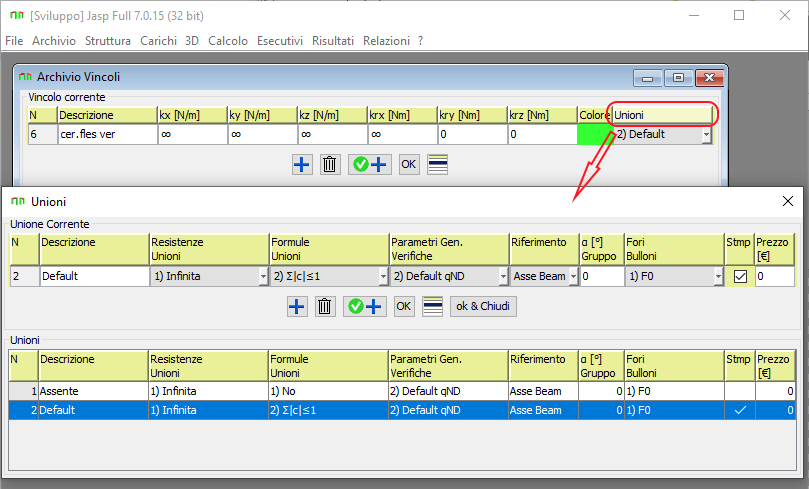Click green check plus in Unioni dialog

[x=365, y=306]
